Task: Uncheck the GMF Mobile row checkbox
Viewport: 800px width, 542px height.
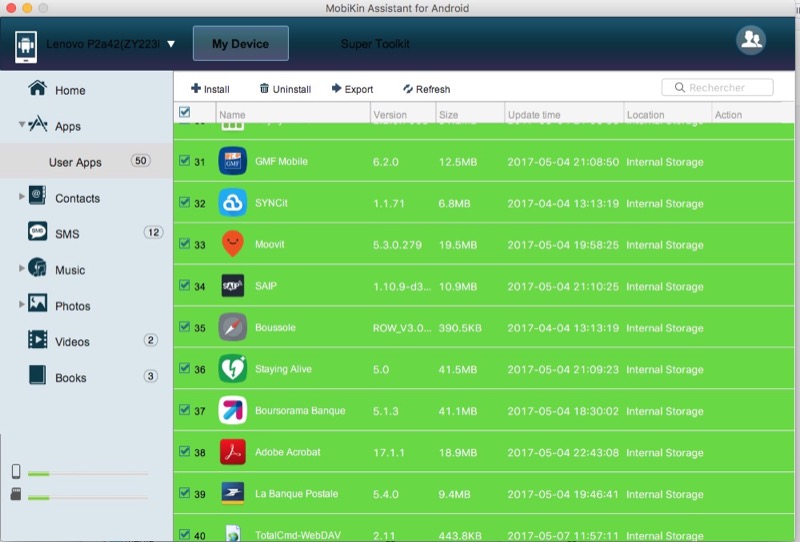Action: pos(184,161)
